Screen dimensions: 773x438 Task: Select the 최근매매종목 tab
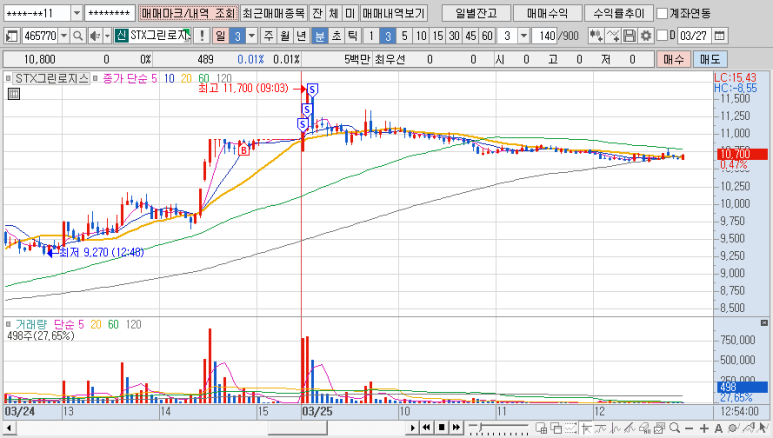pyautogui.click(x=274, y=13)
